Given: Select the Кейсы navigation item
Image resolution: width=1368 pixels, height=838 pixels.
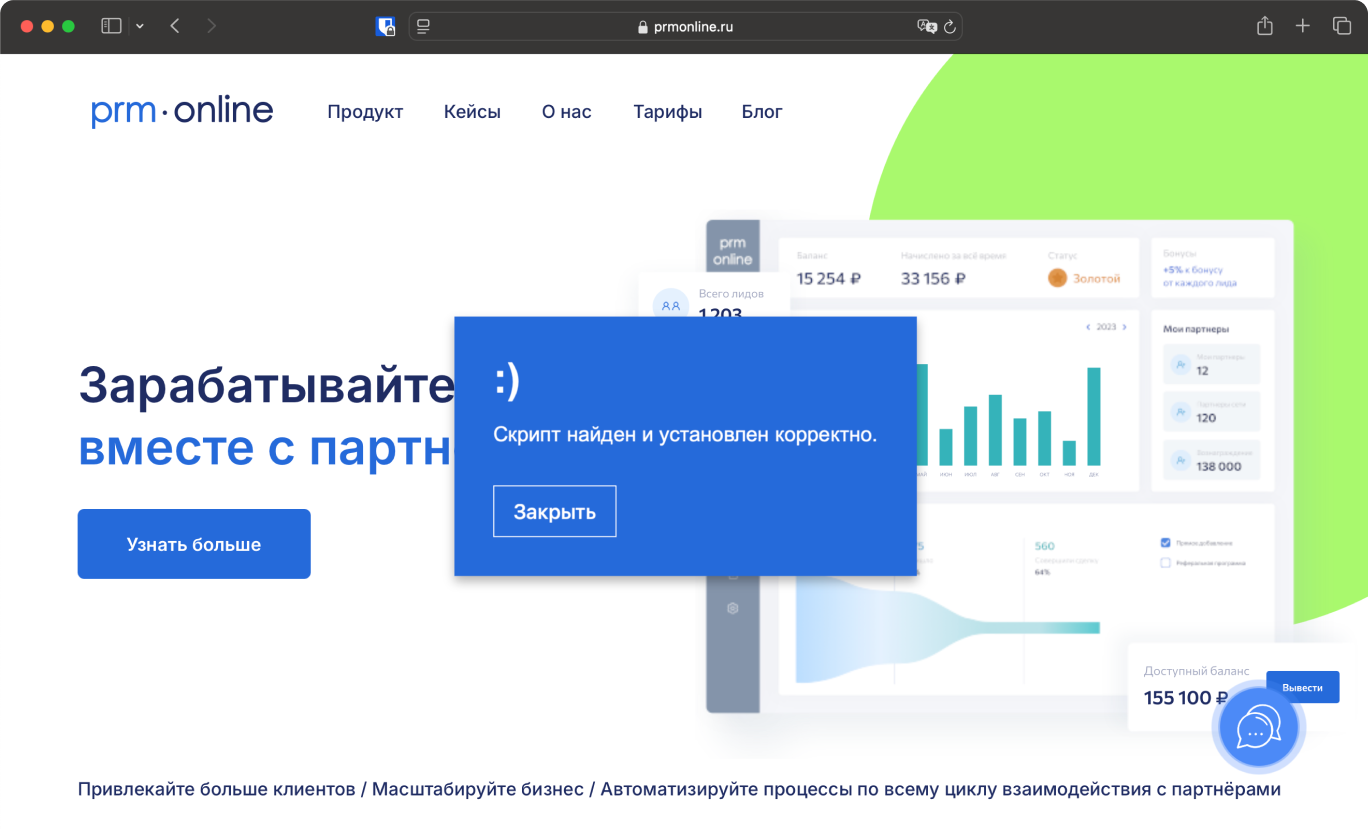Looking at the screenshot, I should tap(472, 111).
